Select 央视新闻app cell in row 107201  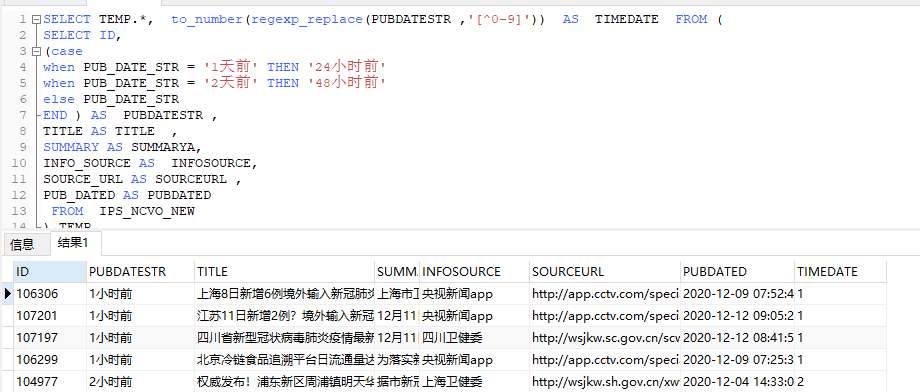tap(474, 316)
